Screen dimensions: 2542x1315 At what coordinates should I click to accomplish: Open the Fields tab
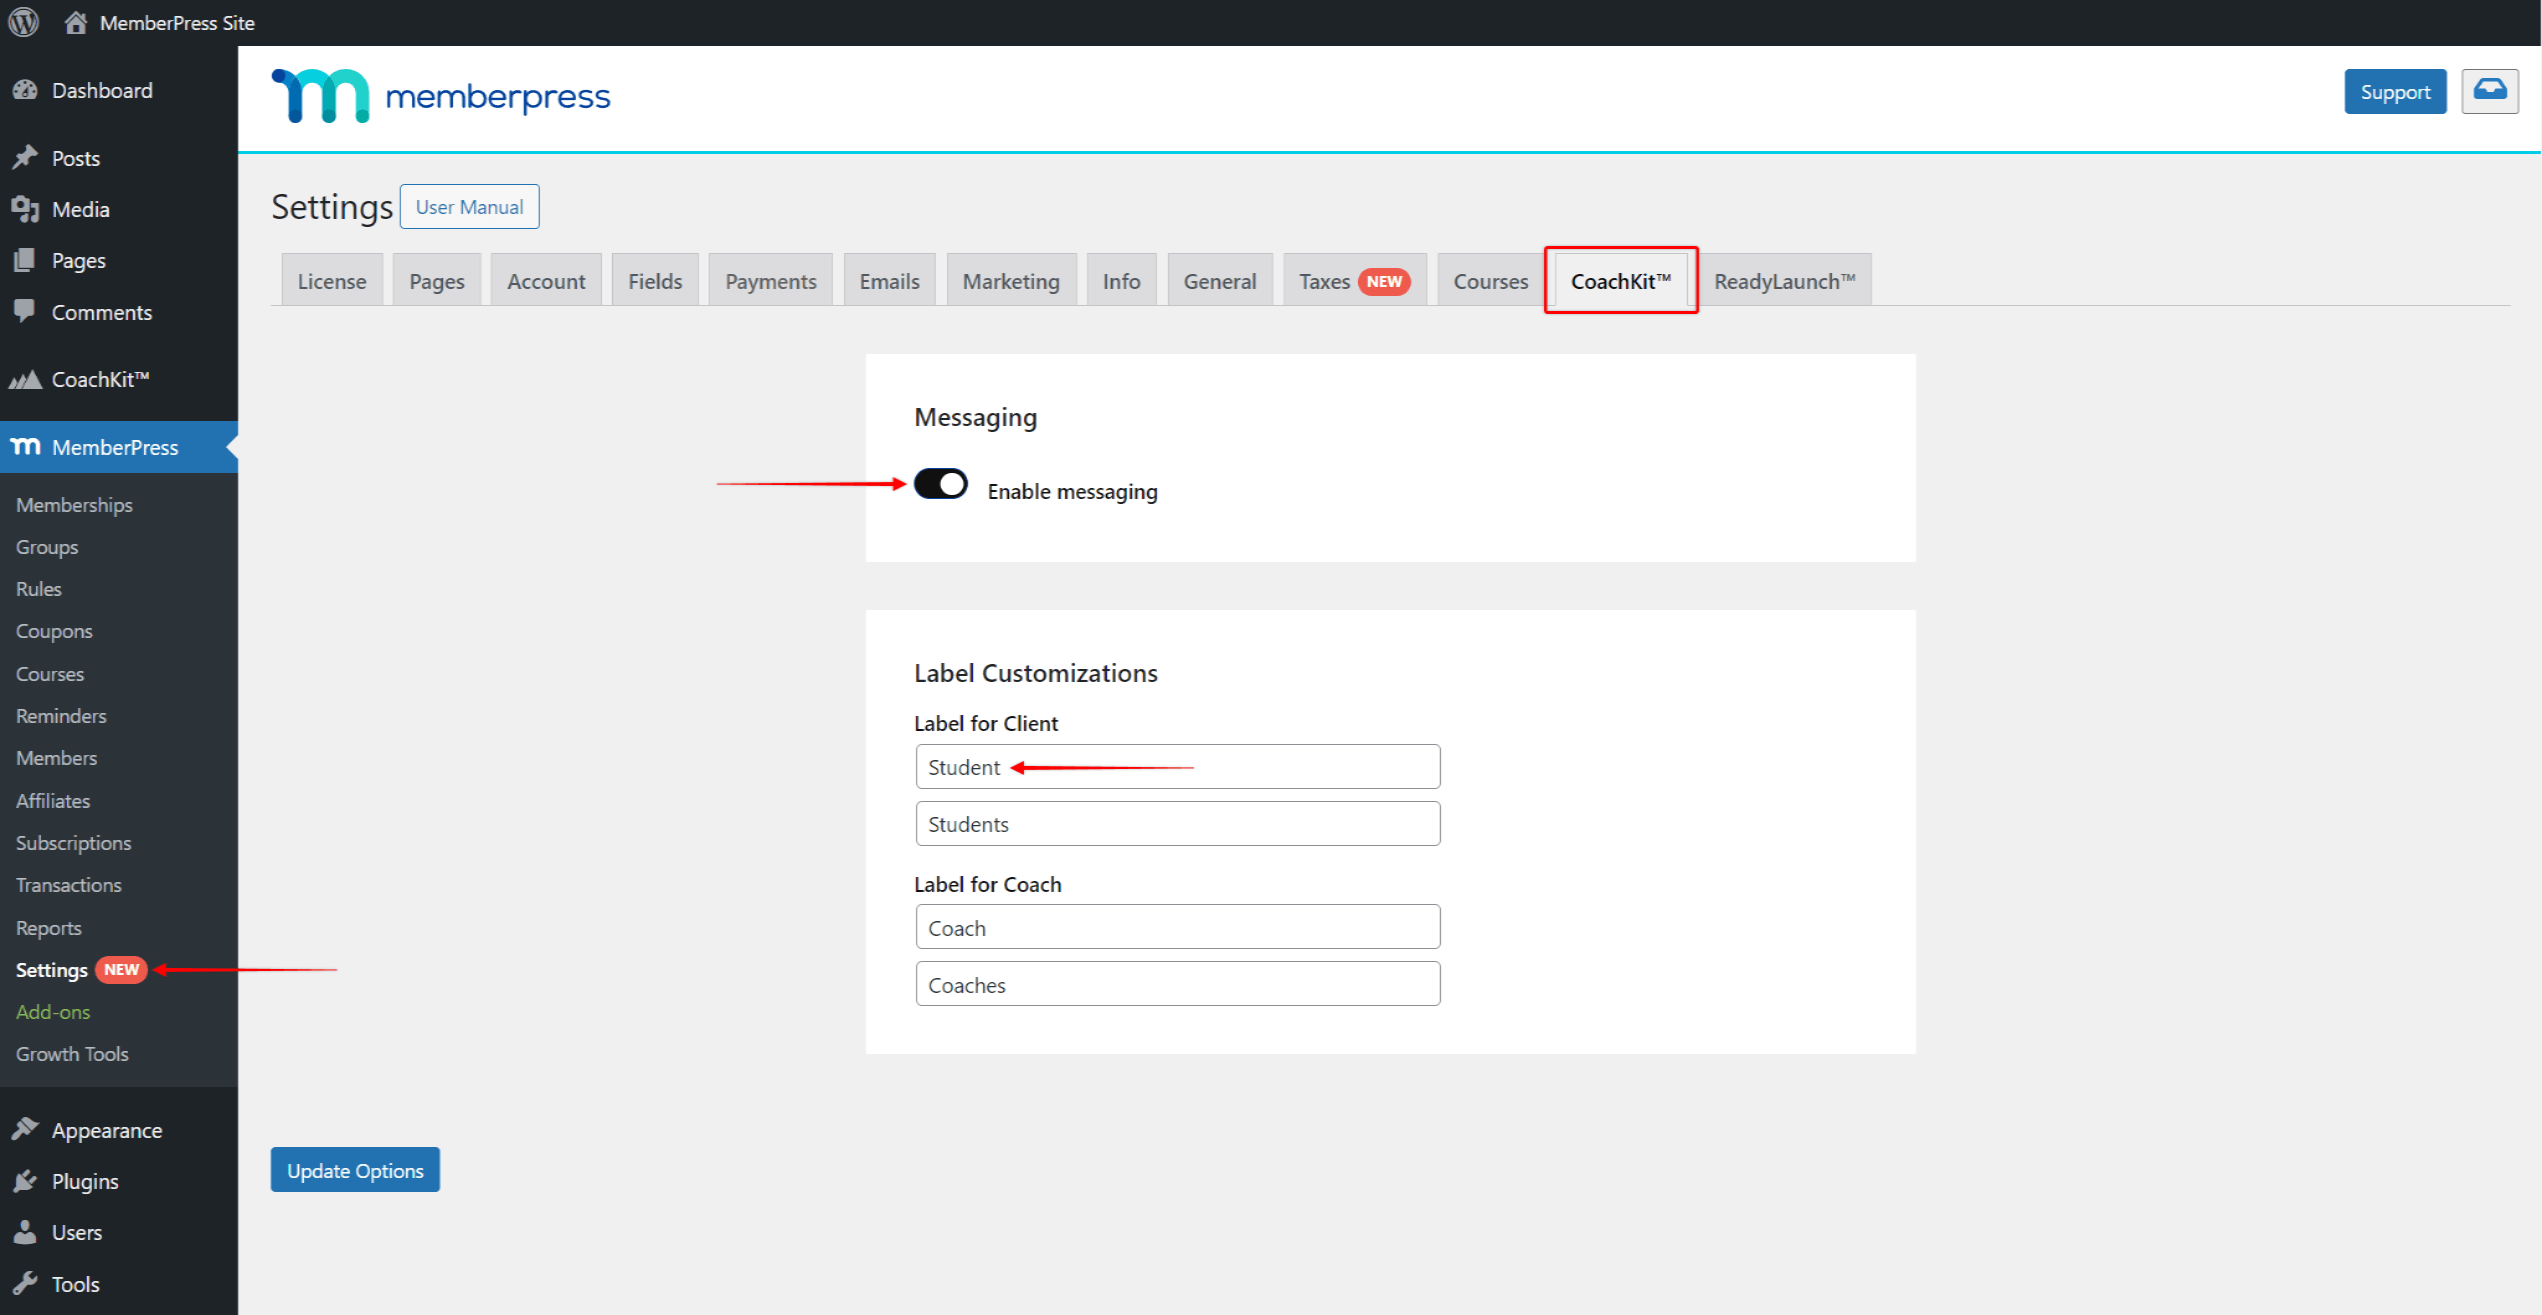(655, 281)
